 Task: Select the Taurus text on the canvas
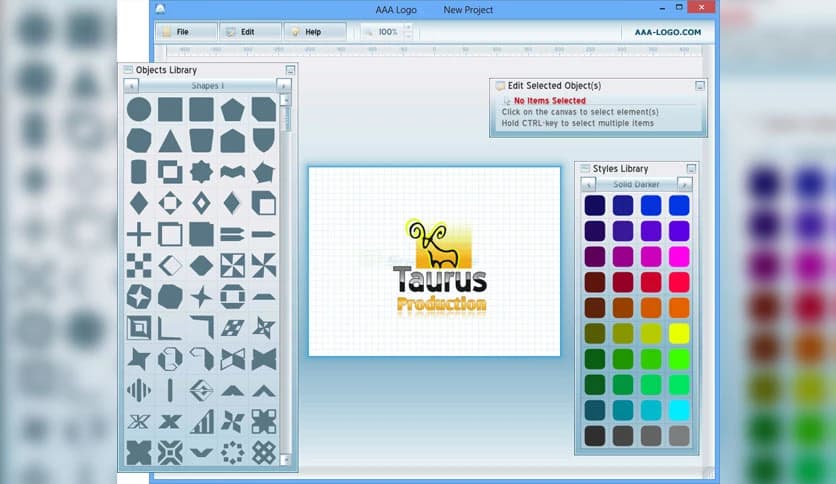(440, 279)
